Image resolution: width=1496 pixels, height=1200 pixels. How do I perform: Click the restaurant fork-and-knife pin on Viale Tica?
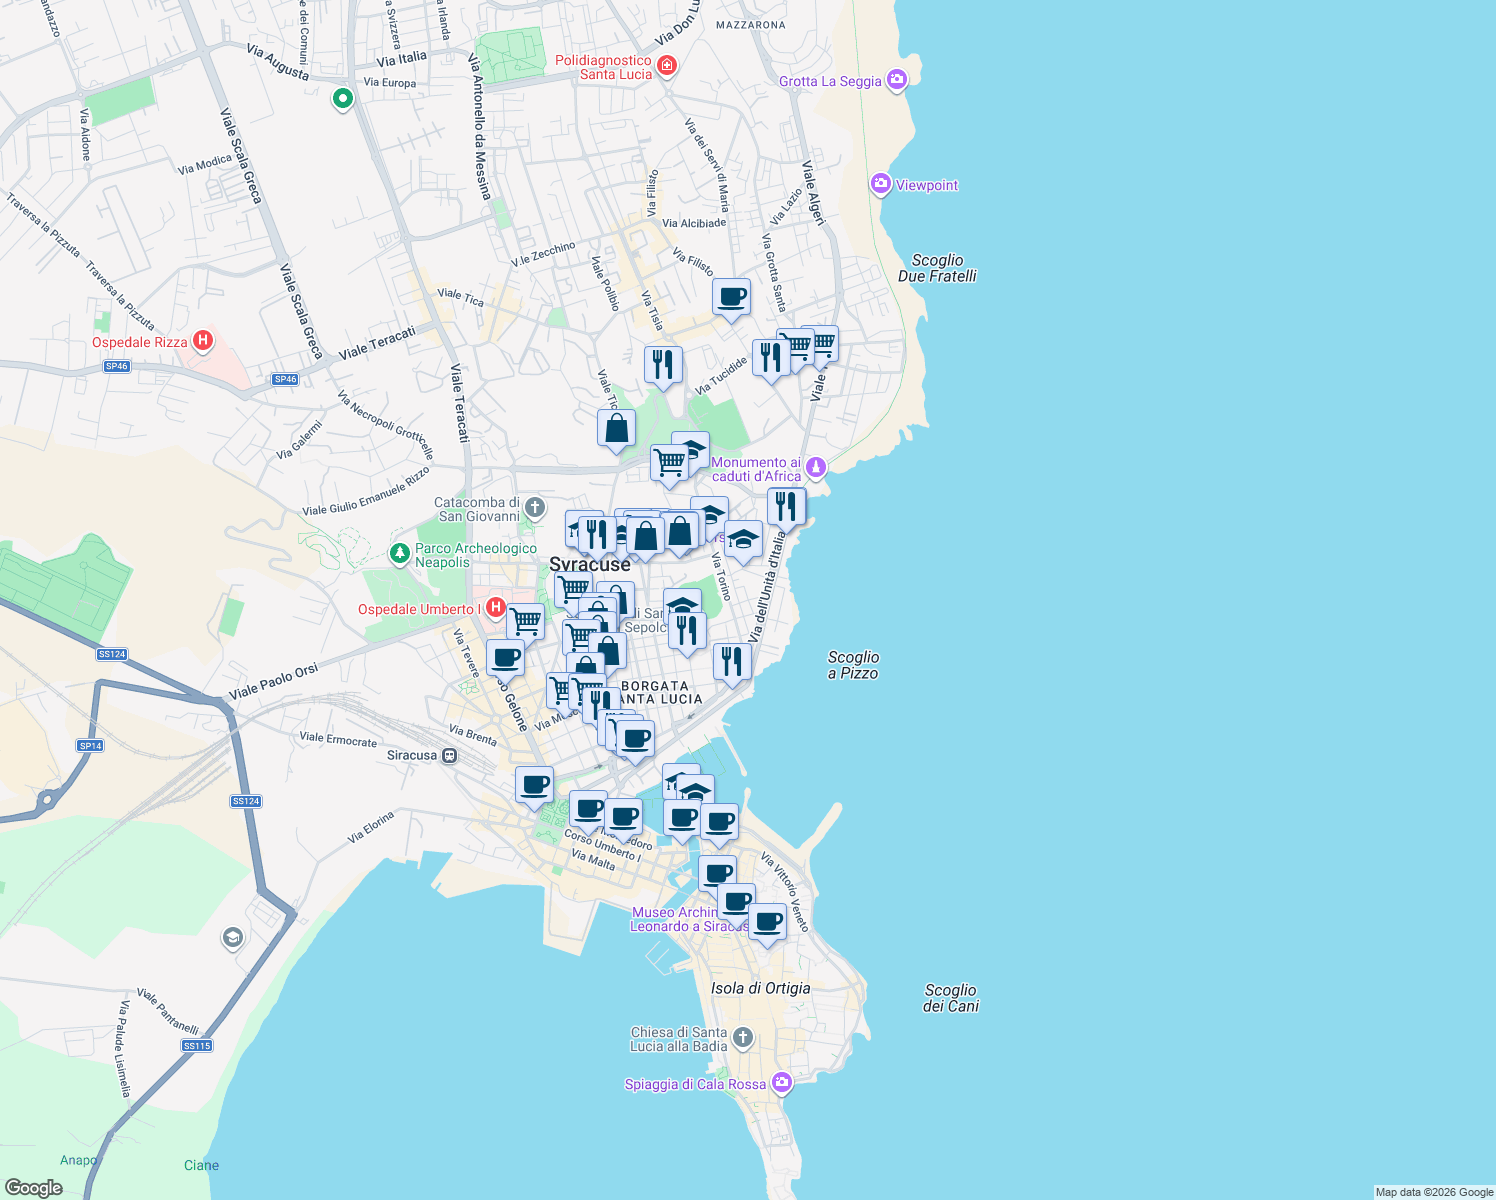(x=663, y=364)
